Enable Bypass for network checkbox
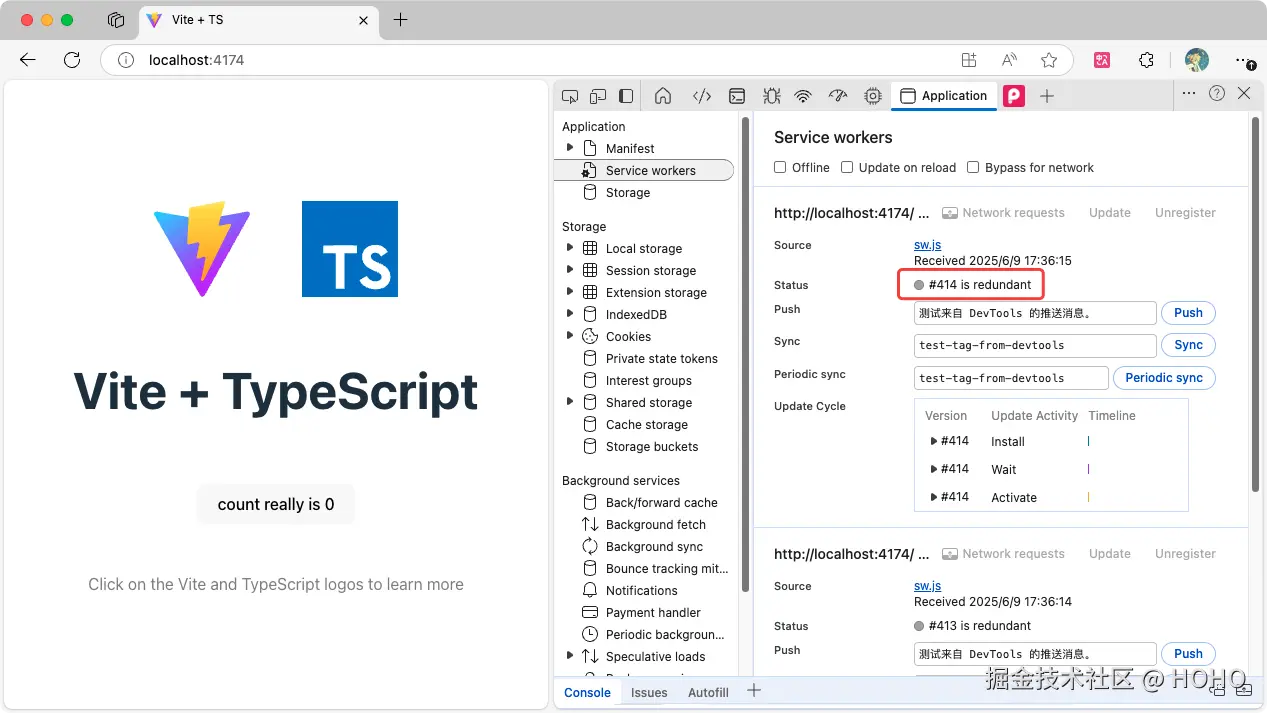The image size is (1267, 713). tap(973, 167)
